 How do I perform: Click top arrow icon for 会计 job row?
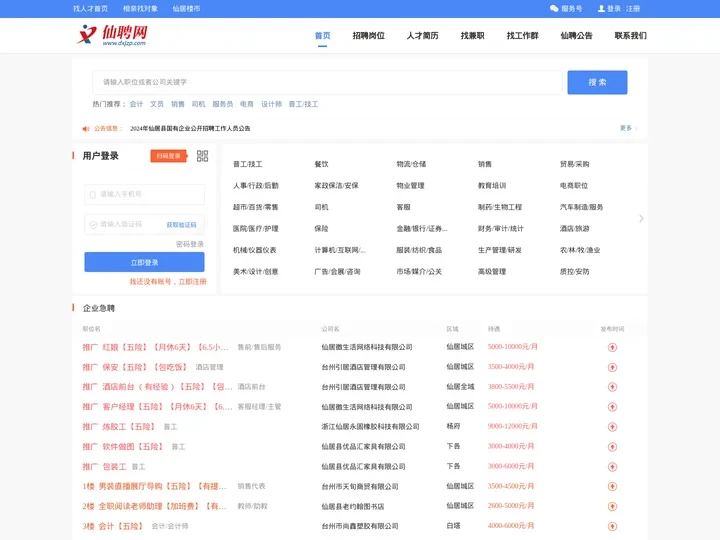612,526
